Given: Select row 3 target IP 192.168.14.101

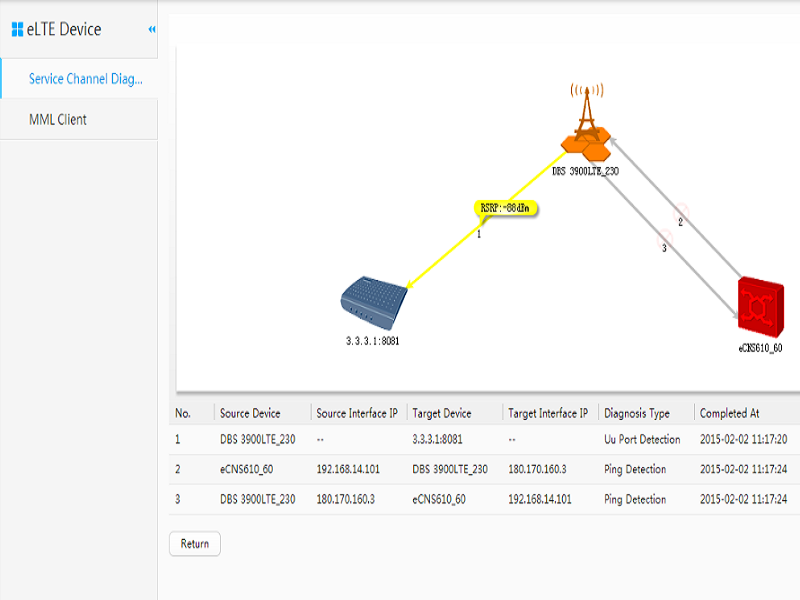Looking at the screenshot, I should [540, 499].
